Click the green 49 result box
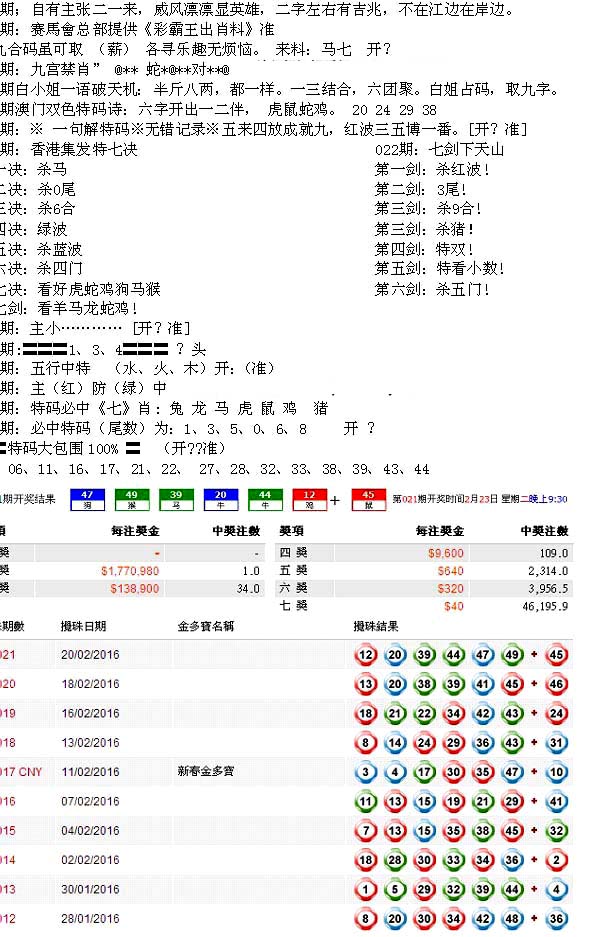 point(131,500)
